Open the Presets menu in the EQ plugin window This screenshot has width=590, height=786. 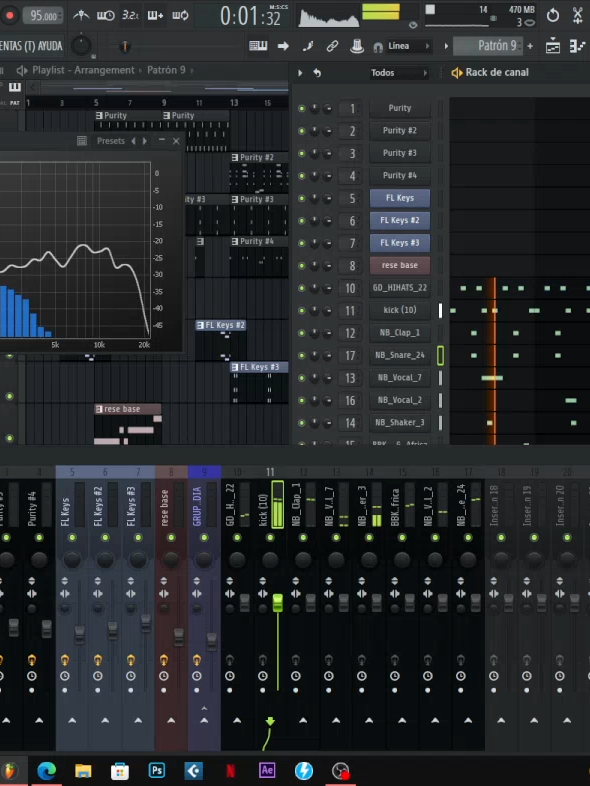(x=110, y=141)
